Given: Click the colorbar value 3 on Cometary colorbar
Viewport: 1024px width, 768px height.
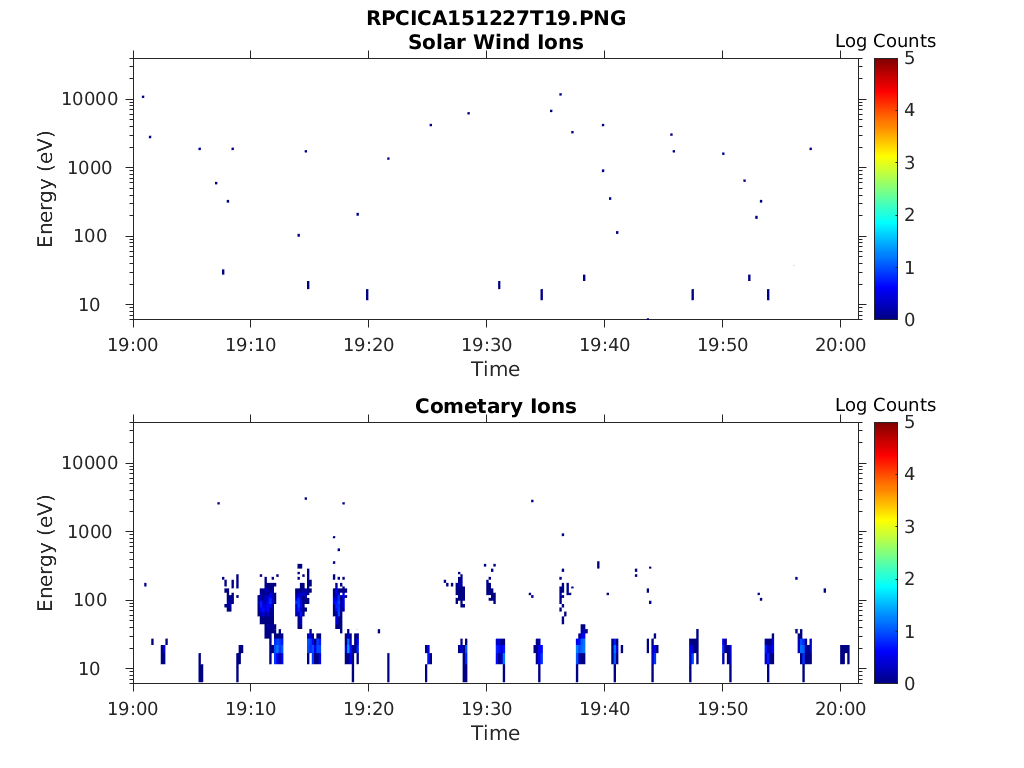Looking at the screenshot, I should [x=909, y=526].
